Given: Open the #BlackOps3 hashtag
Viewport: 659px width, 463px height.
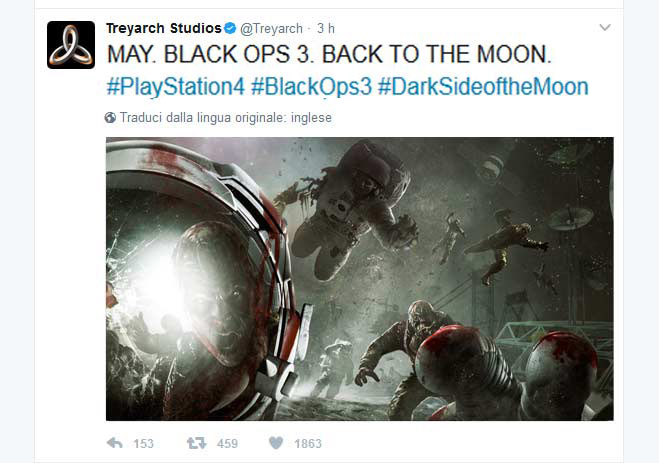Looking at the screenshot, I should pos(311,87).
